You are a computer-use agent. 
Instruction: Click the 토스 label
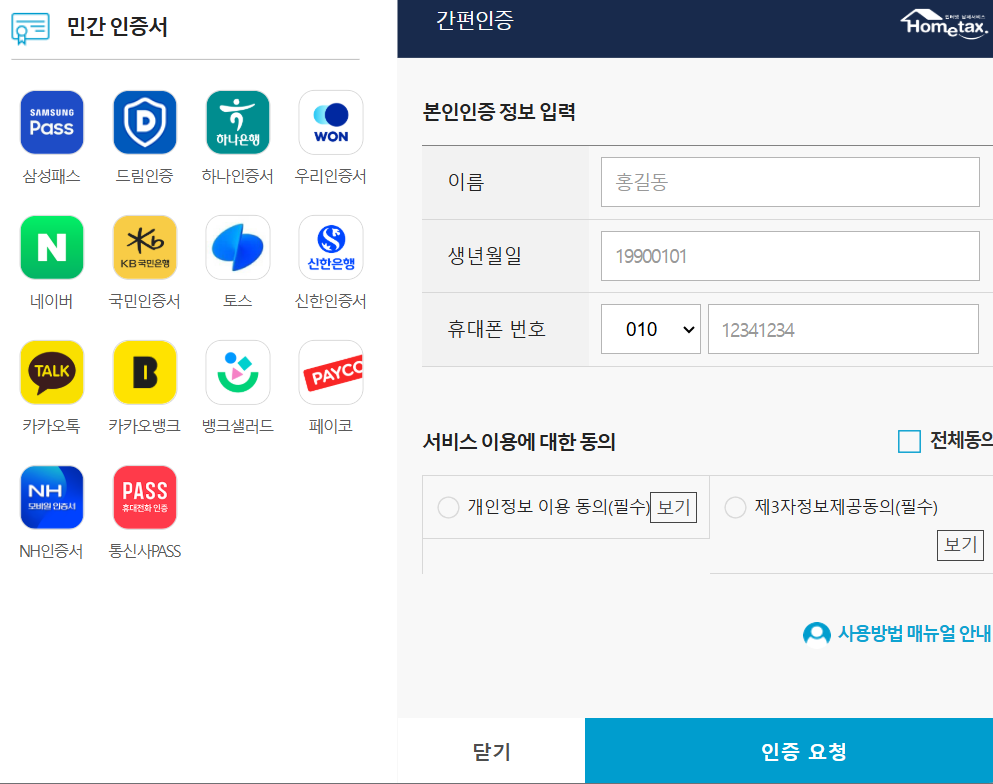[237, 301]
